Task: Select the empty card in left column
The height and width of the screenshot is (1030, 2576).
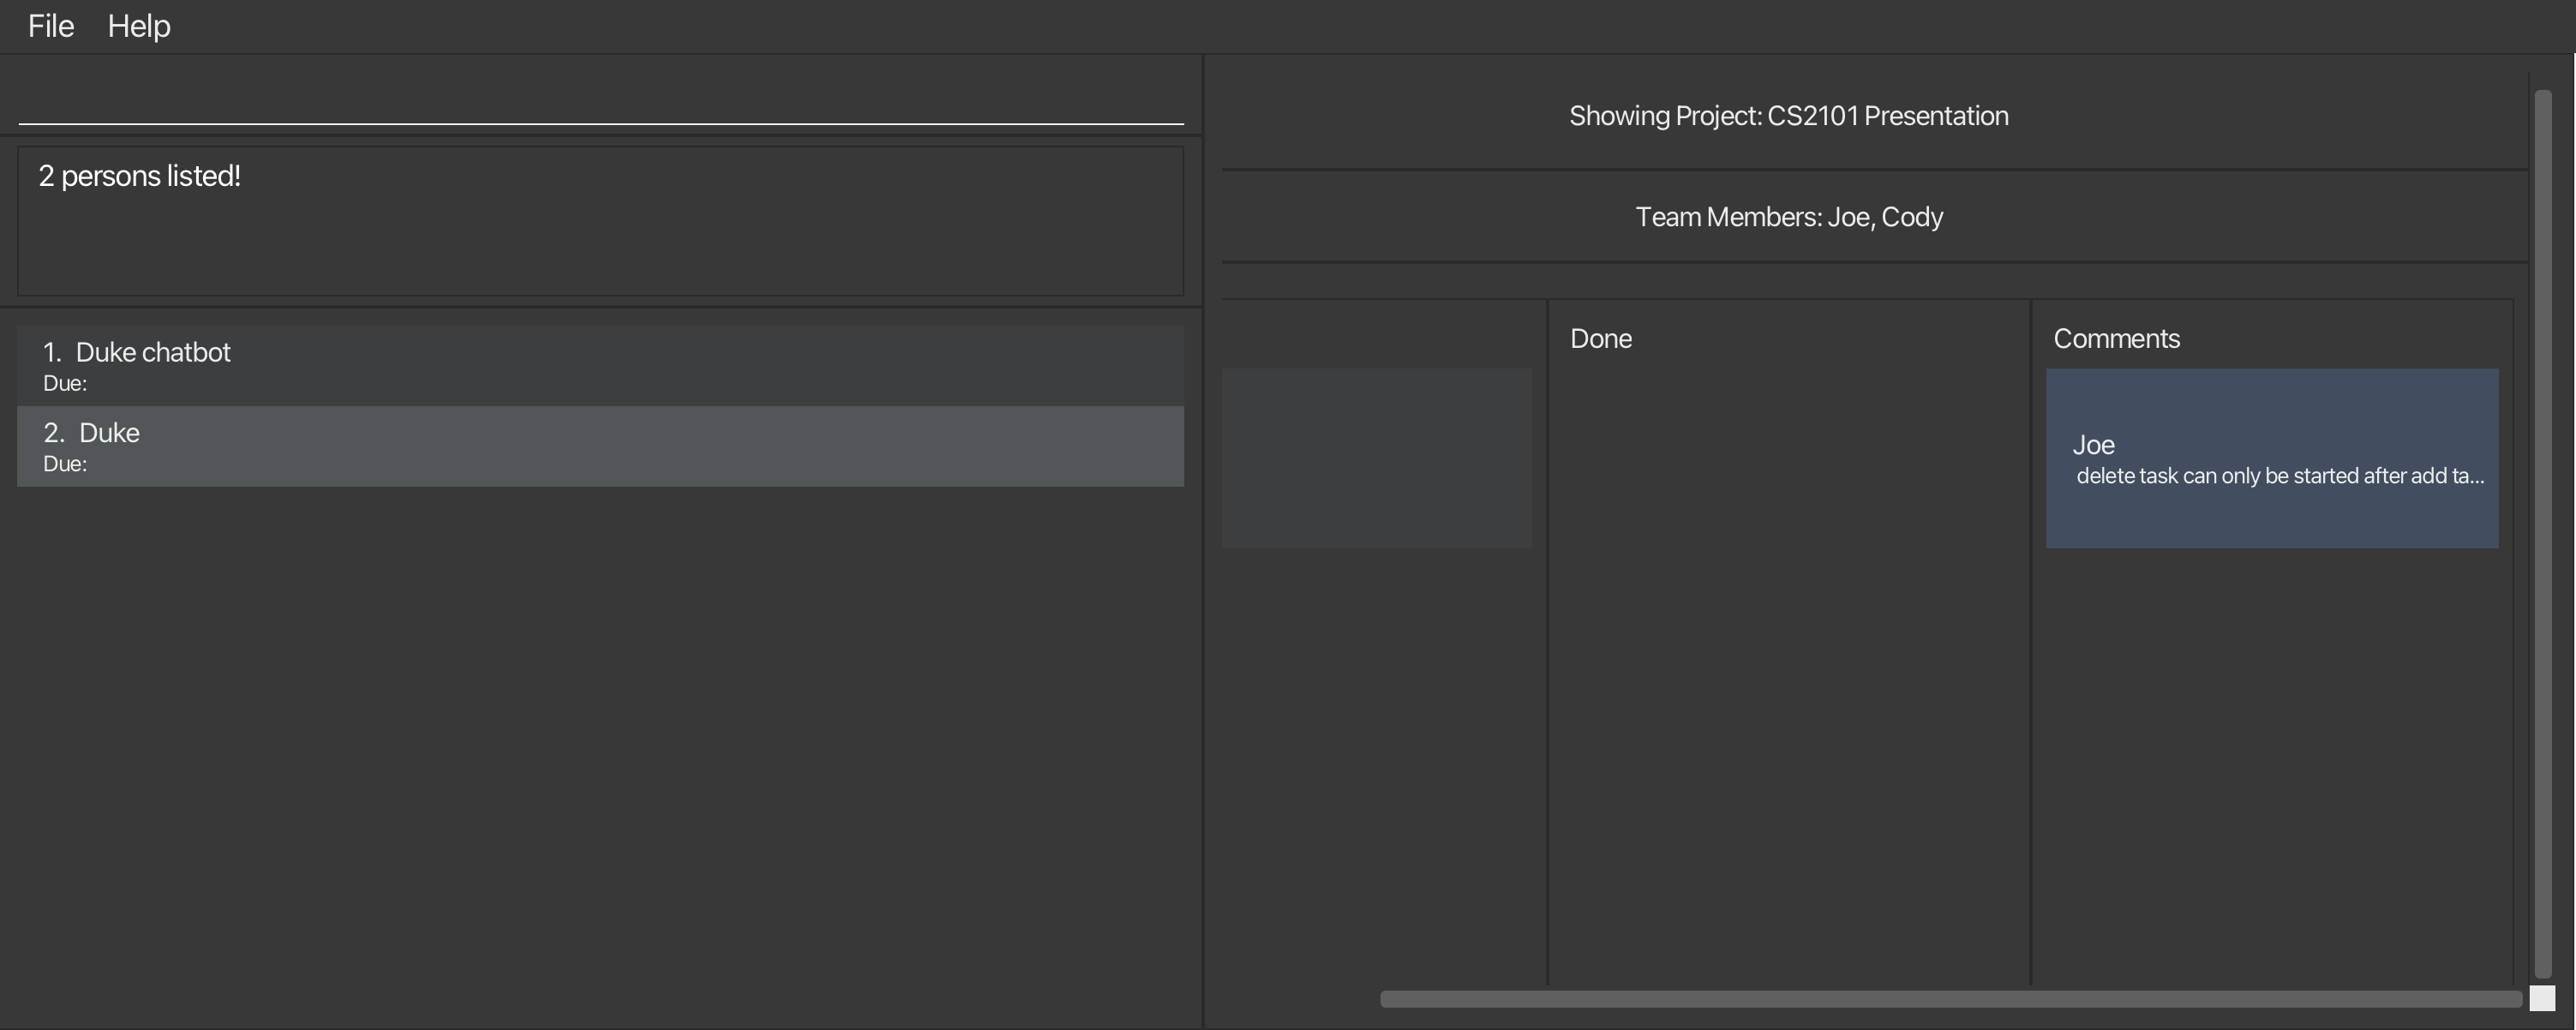Action: (1376, 458)
